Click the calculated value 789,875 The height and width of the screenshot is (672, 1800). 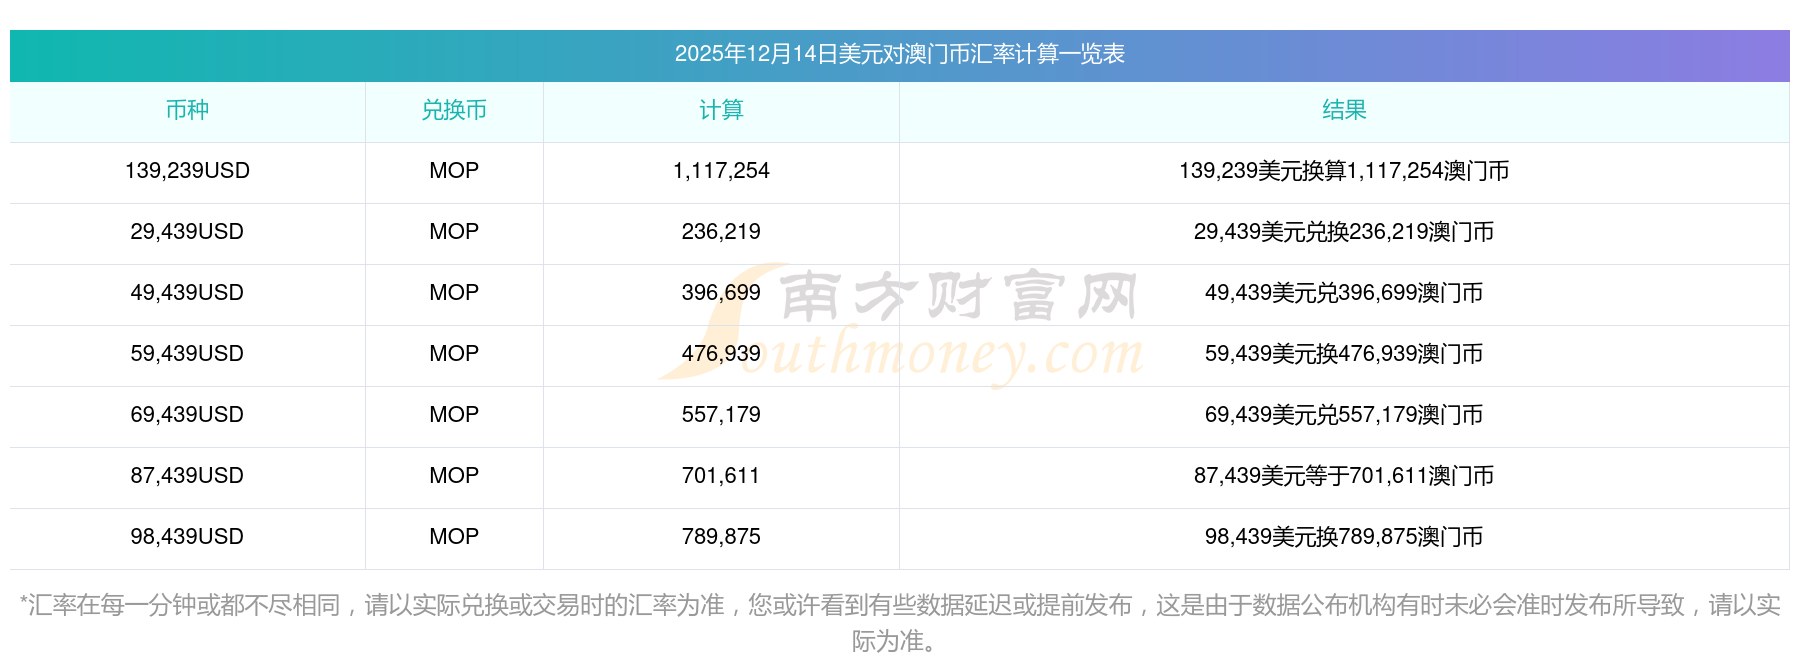721,537
